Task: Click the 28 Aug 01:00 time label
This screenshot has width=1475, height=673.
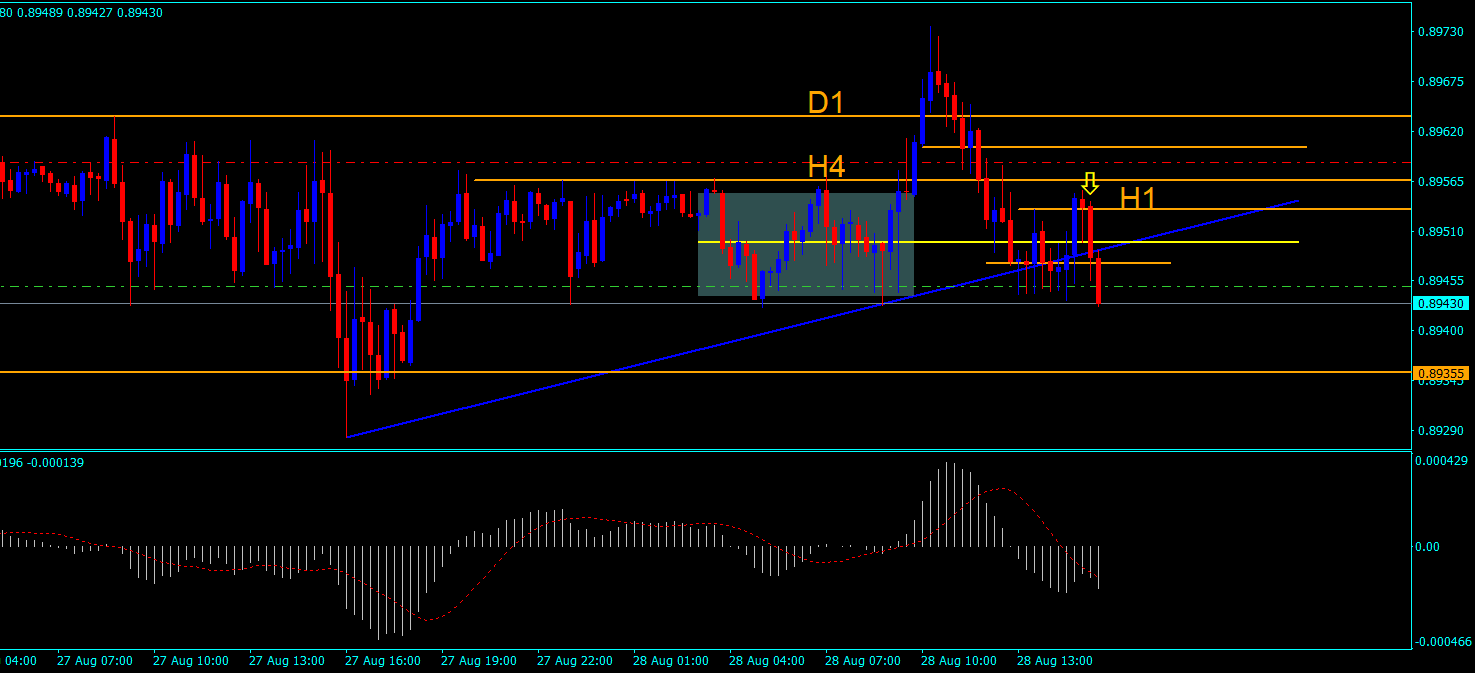Action: 671,661
